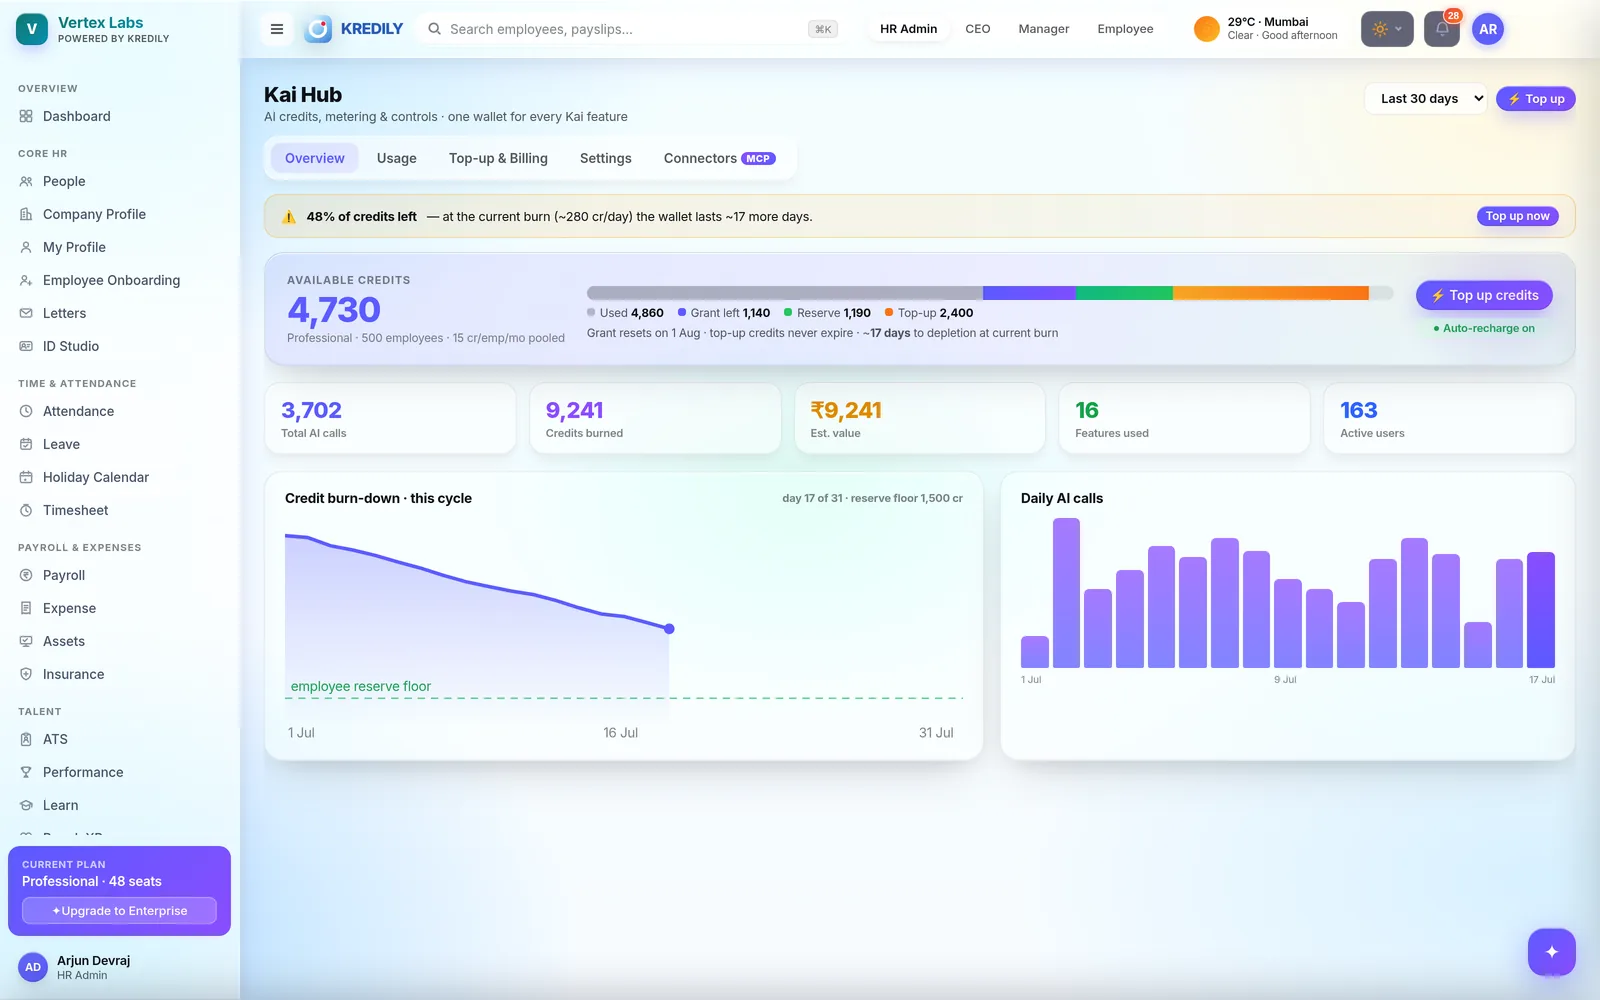Click the Top up header button
The height and width of the screenshot is (1000, 1600).
[x=1536, y=99]
